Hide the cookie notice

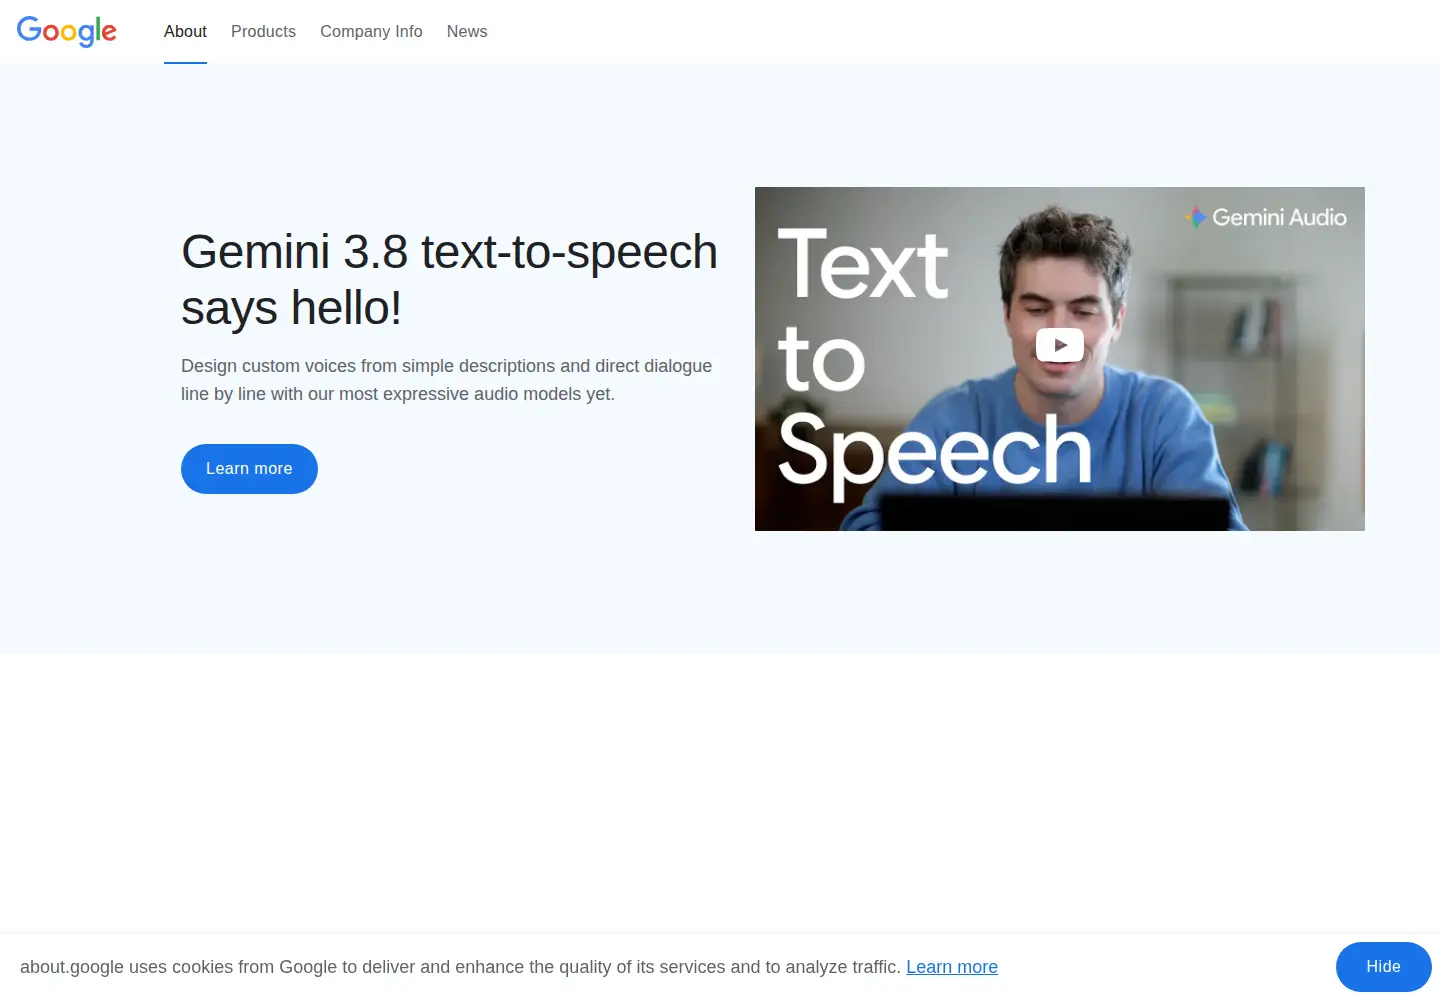click(1383, 967)
